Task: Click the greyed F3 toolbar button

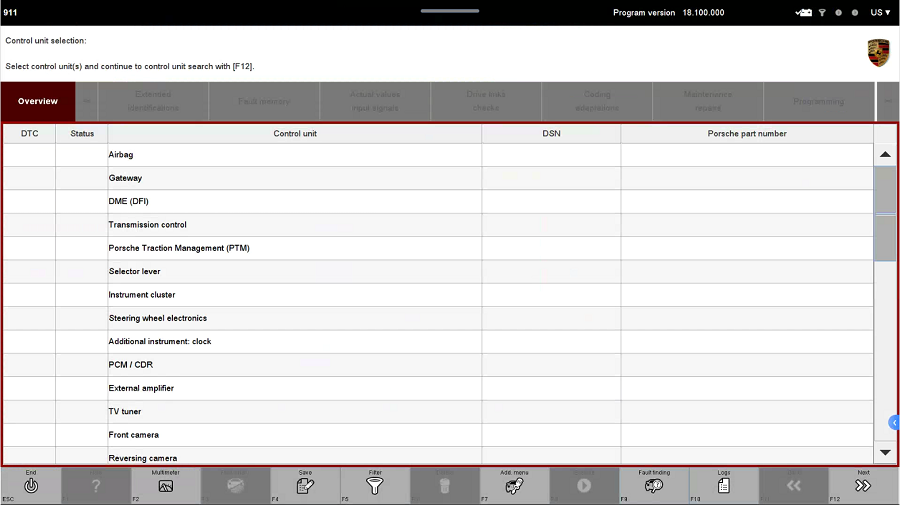Action: 235,486
